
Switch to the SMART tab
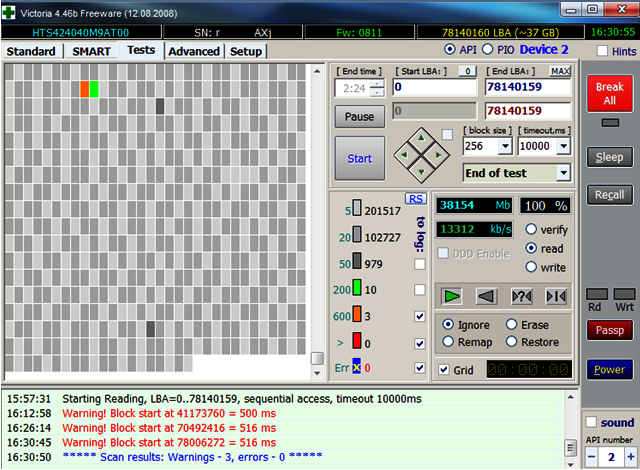pyautogui.click(x=91, y=51)
